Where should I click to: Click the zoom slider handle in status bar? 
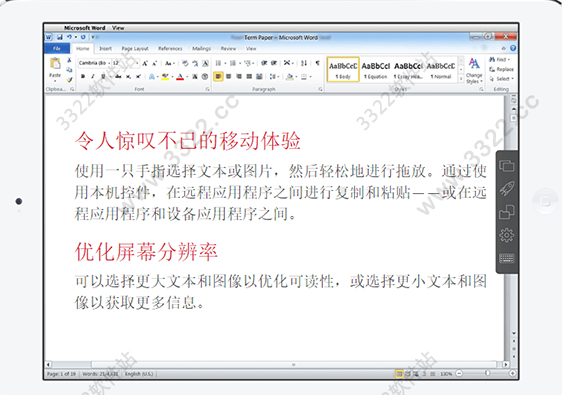point(487,373)
